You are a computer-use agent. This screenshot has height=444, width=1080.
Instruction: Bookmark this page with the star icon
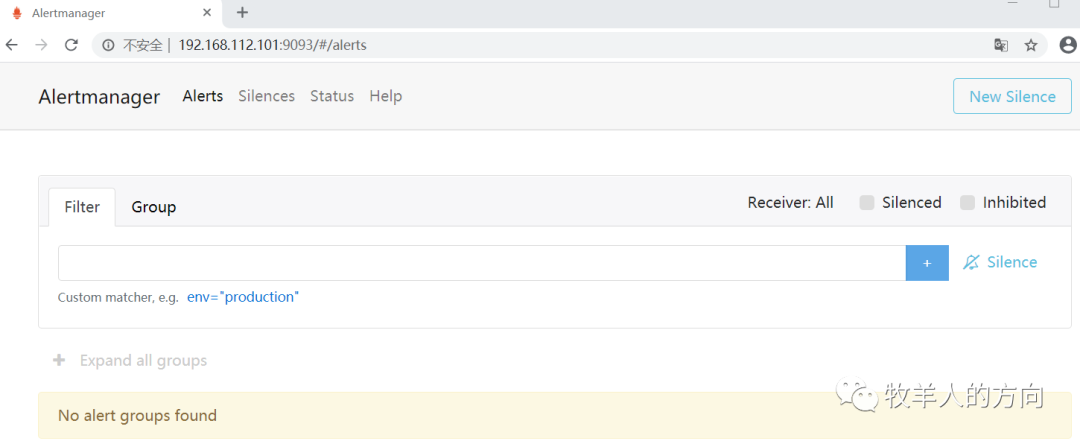(1030, 45)
